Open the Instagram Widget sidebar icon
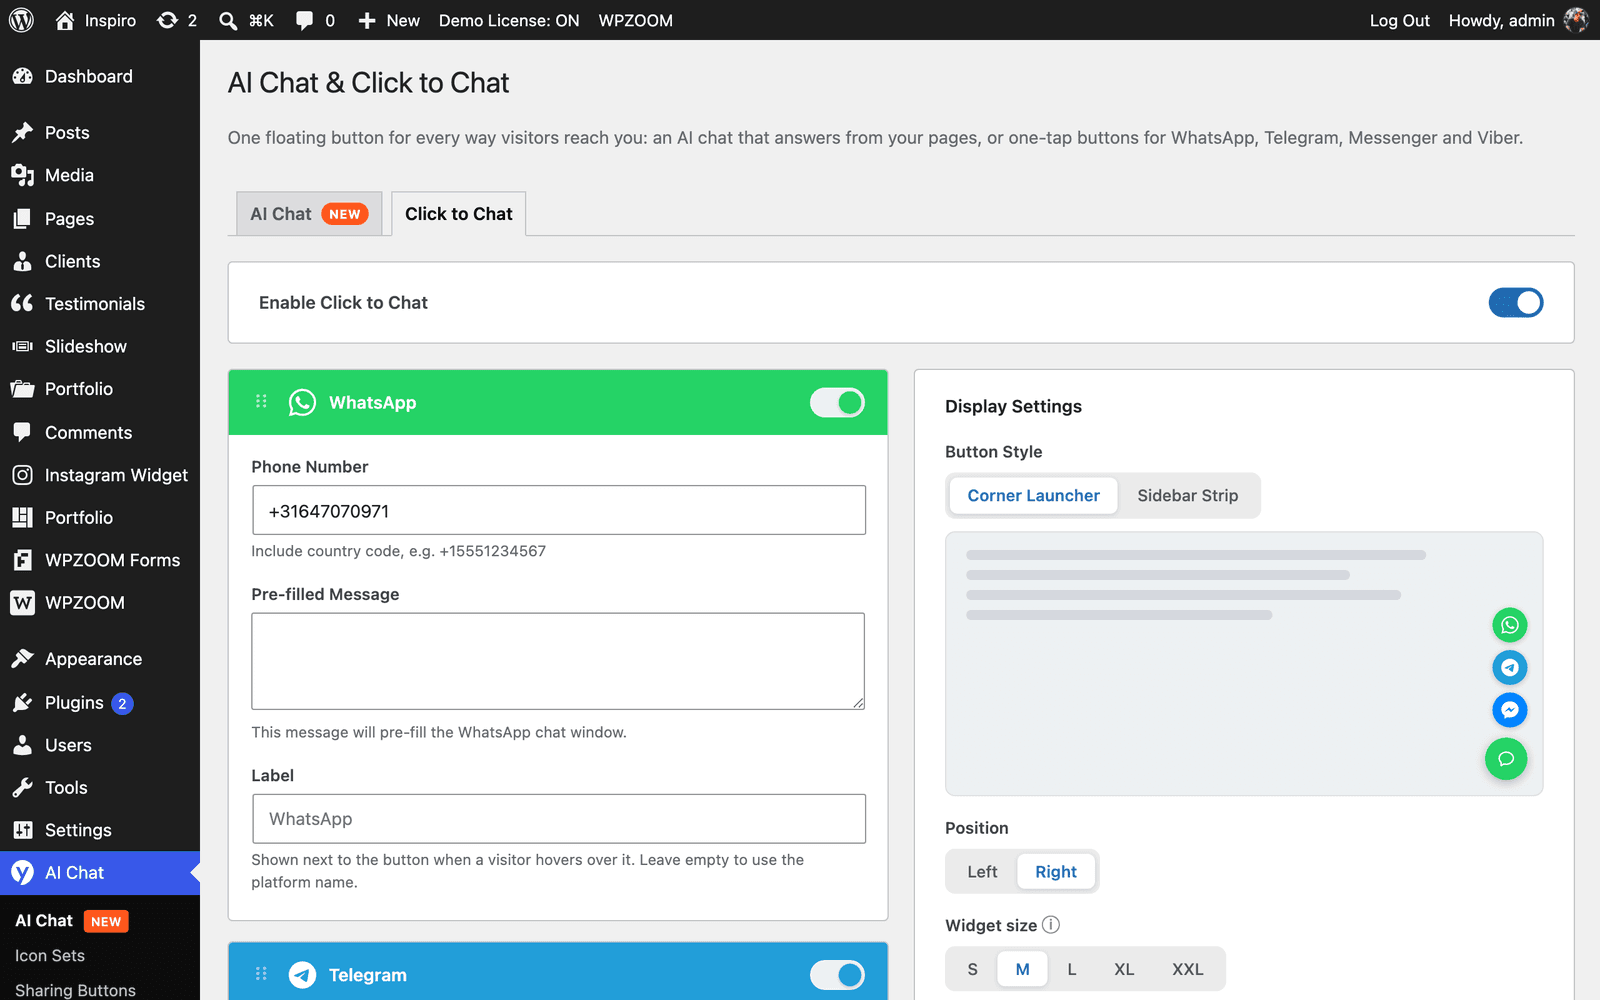The image size is (1600, 1000). tap(22, 475)
